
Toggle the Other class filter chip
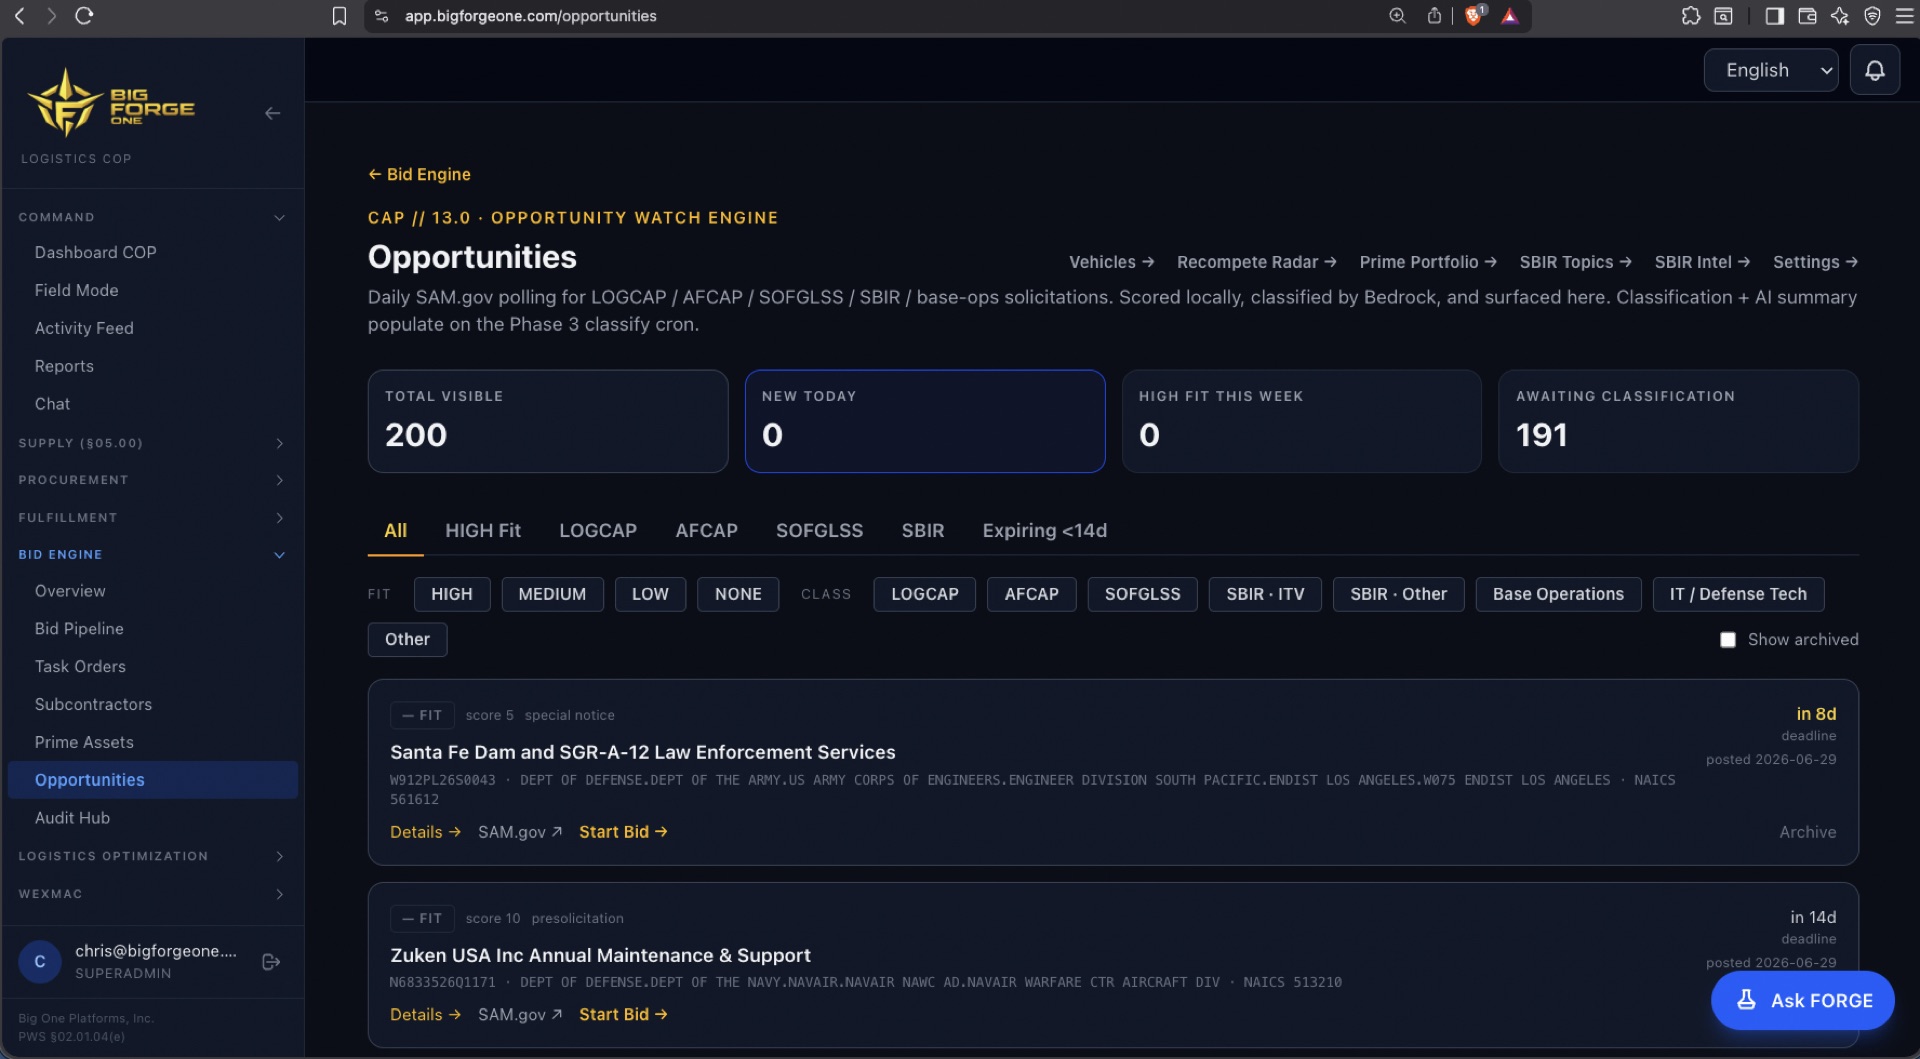tap(407, 639)
